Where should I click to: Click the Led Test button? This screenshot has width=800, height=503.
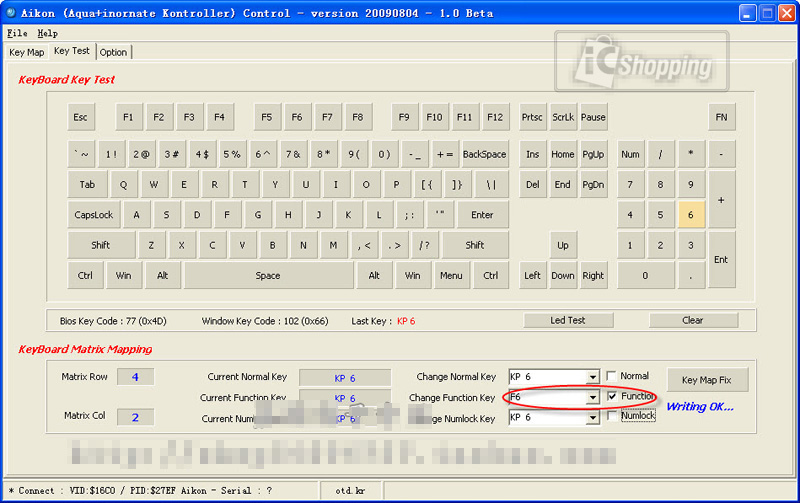pos(568,321)
